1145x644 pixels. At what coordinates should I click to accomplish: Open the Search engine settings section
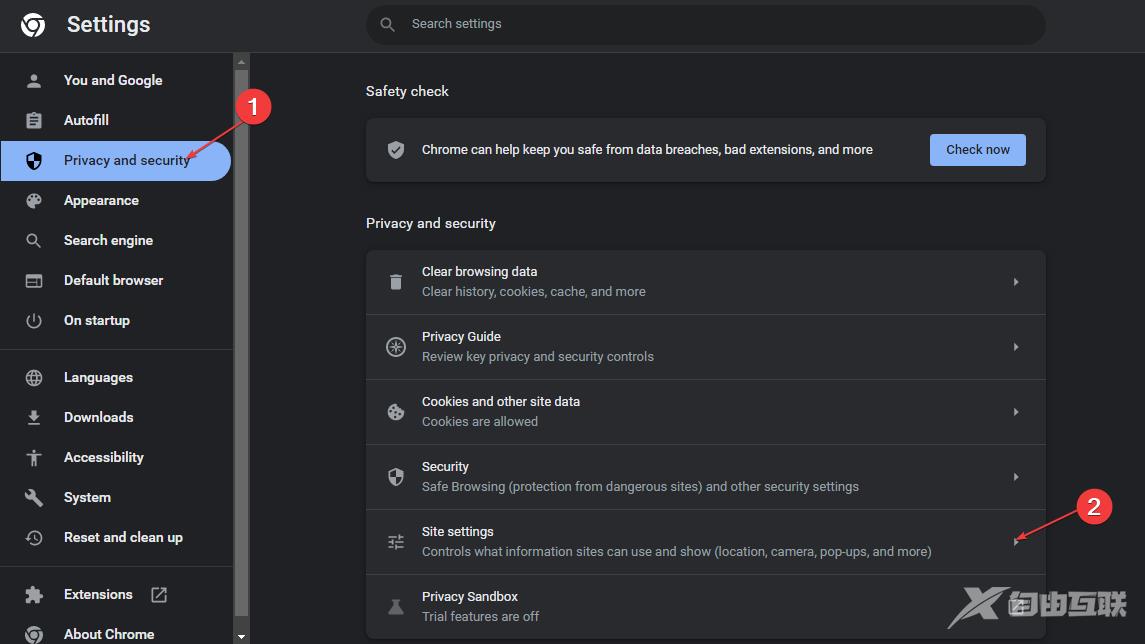(x=108, y=241)
